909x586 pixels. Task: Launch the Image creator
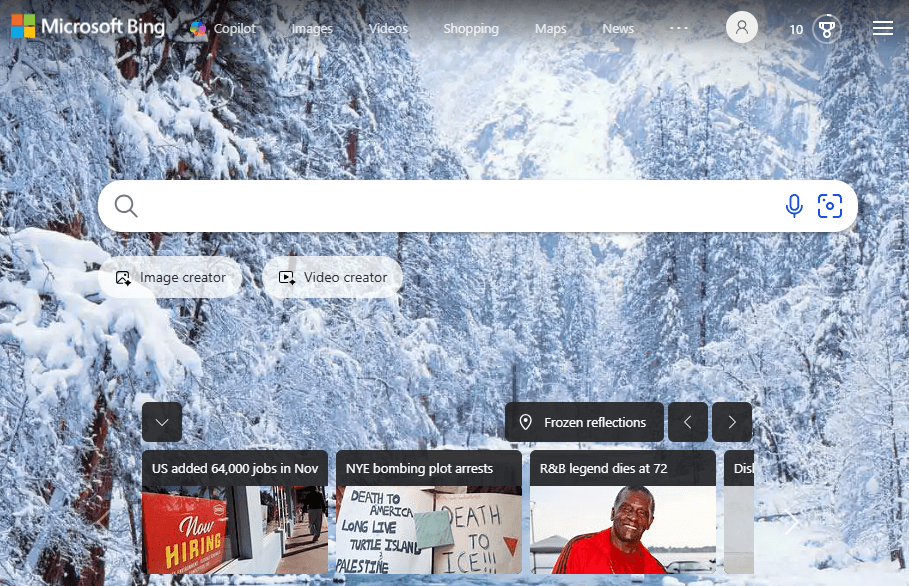click(171, 277)
